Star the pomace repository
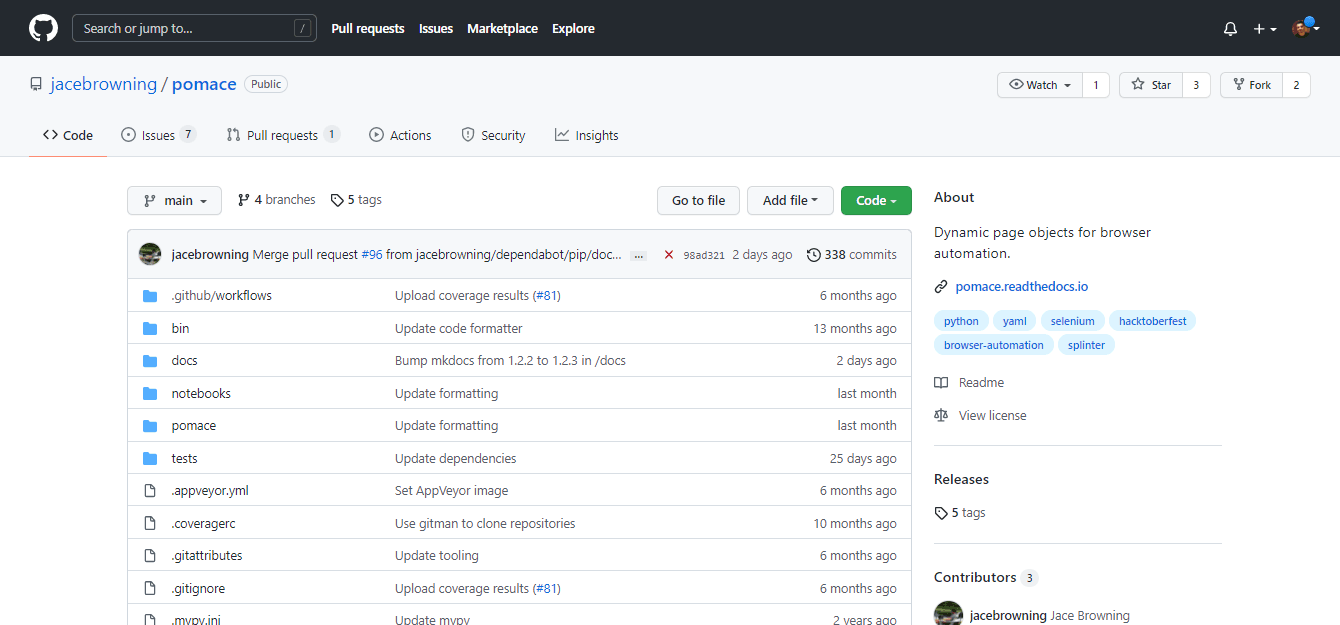 [x=1151, y=85]
